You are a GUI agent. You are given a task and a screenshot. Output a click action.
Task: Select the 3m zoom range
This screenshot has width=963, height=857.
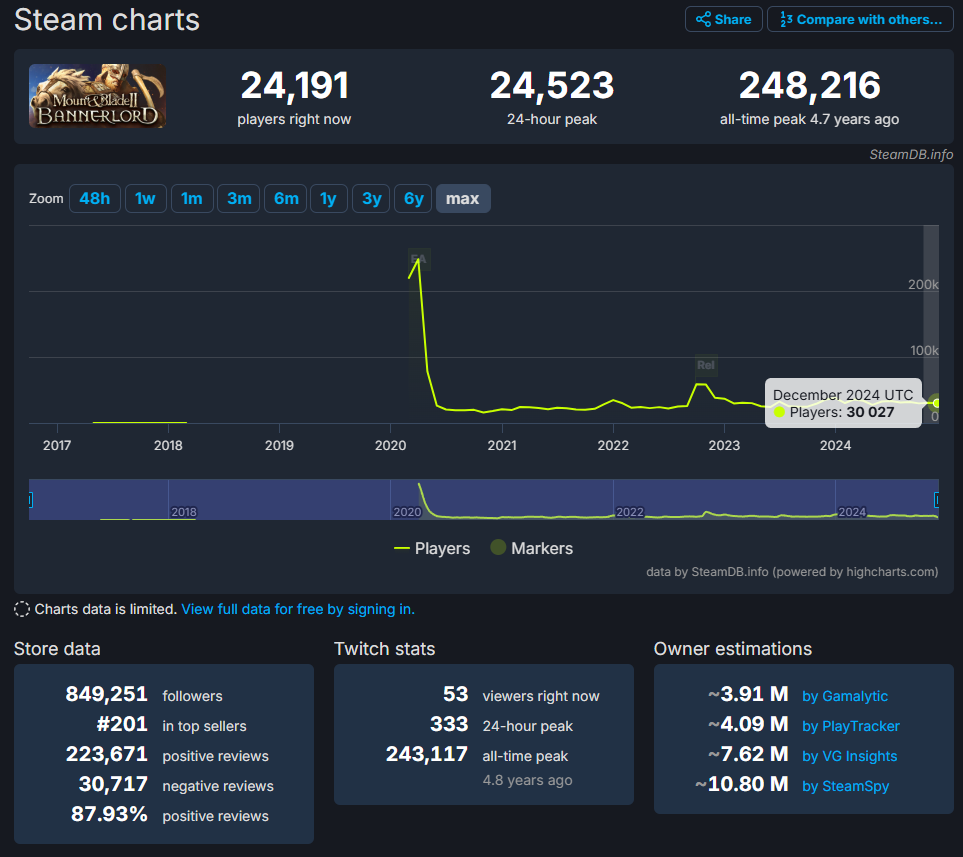pos(239,198)
